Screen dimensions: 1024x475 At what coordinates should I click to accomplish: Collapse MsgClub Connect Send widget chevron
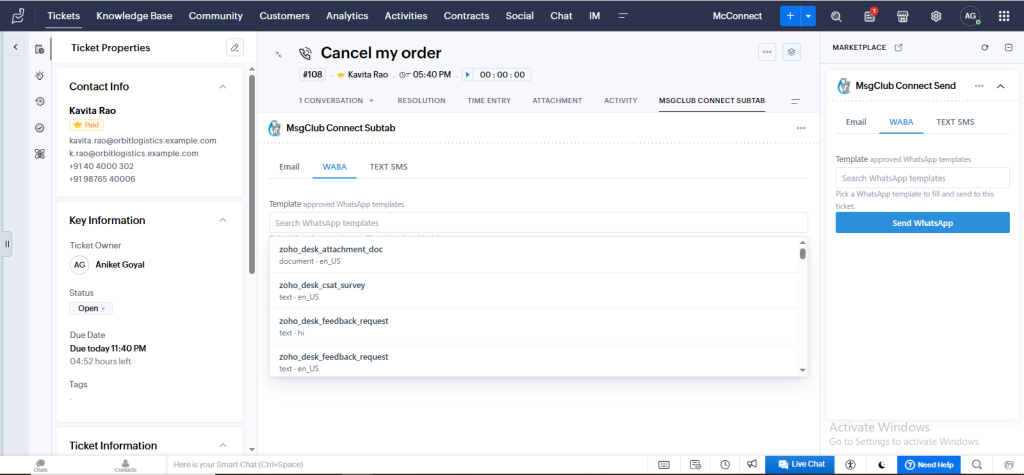click(x=1000, y=86)
